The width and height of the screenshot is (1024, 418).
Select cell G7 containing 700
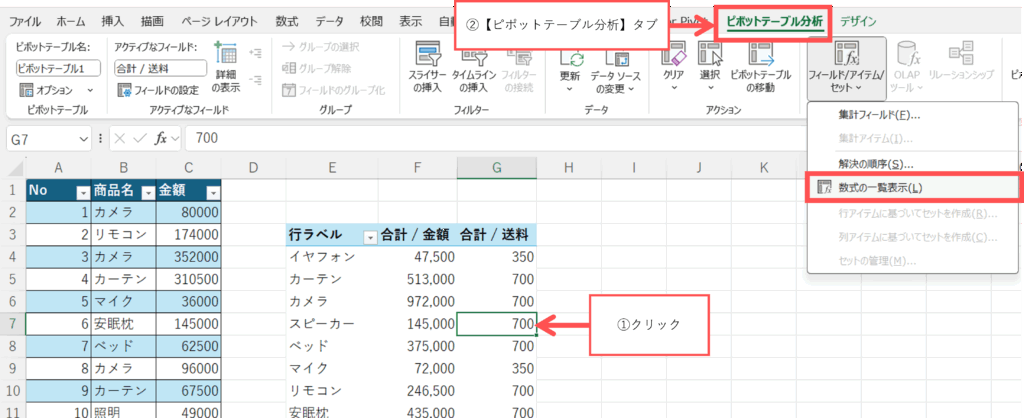coord(496,323)
